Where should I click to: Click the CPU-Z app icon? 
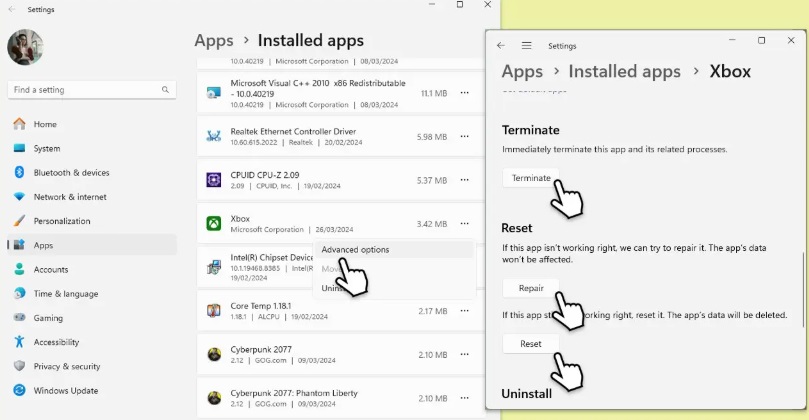(214, 180)
